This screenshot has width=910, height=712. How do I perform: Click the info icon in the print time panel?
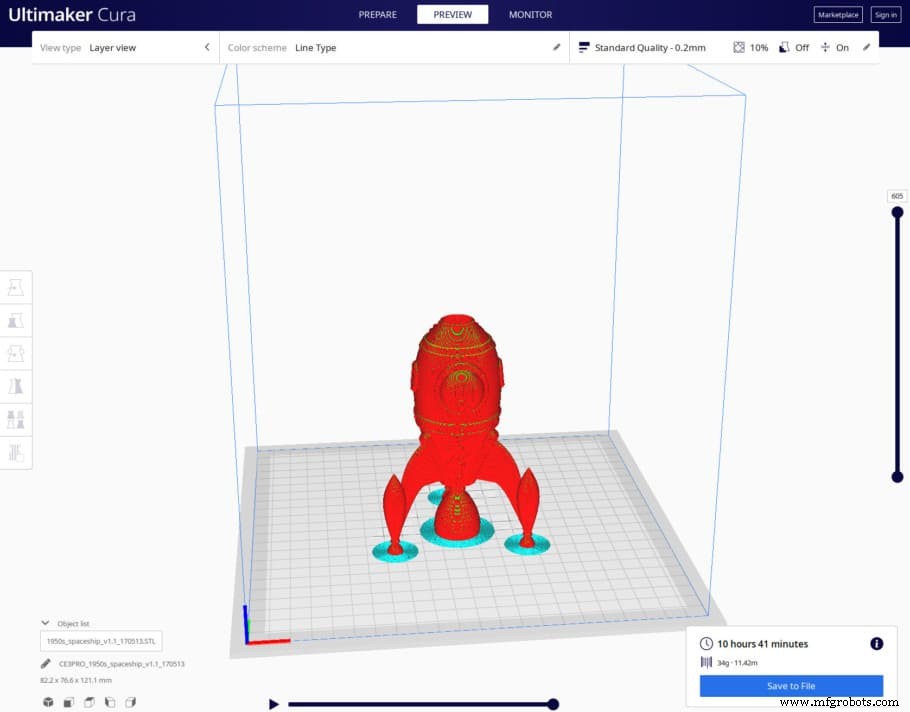point(877,643)
